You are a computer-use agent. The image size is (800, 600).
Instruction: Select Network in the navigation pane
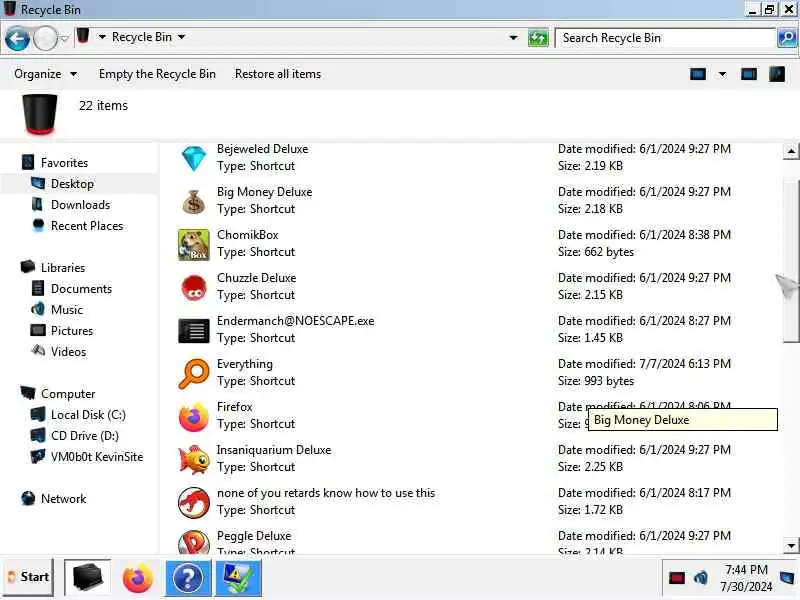pos(63,498)
